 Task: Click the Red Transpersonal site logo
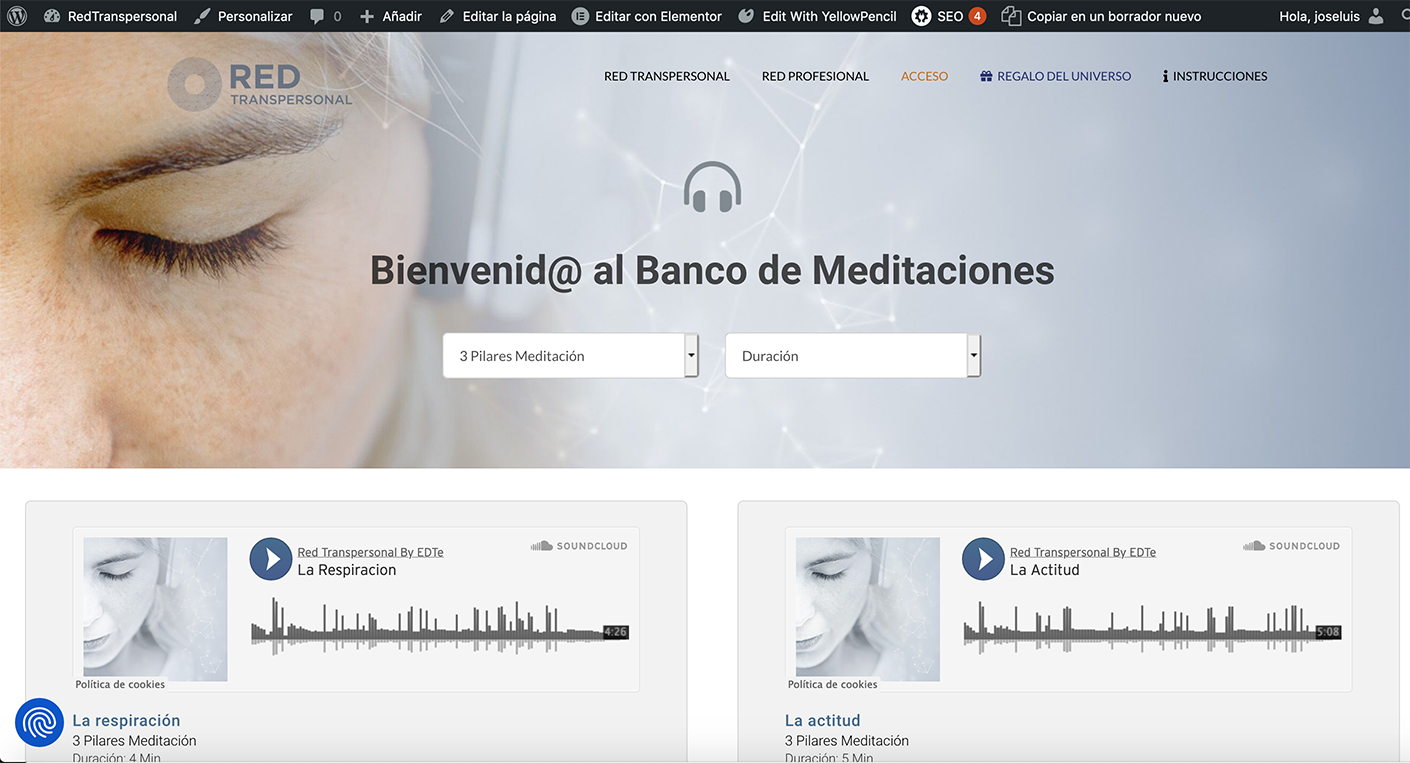260,84
